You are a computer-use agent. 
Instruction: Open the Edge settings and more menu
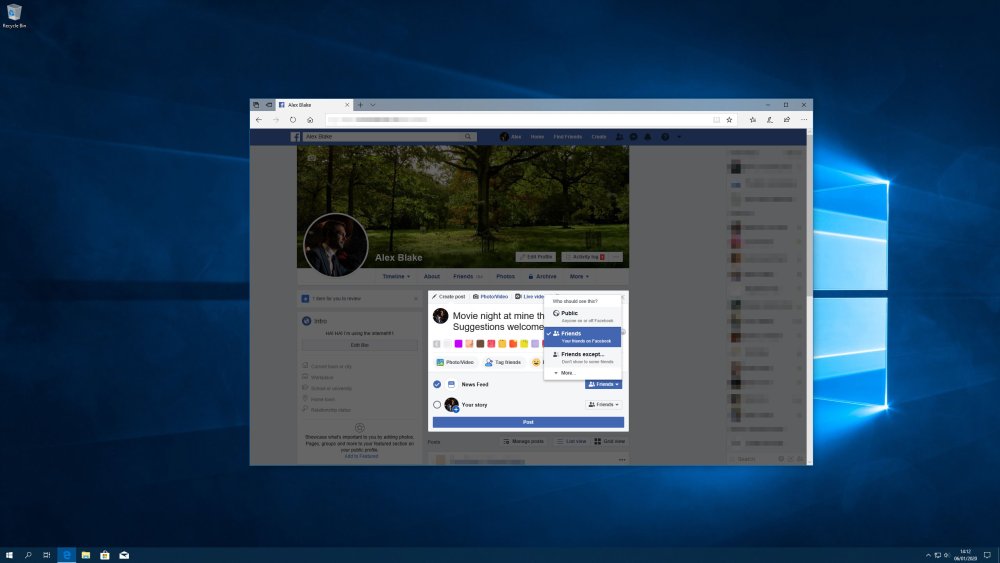coord(804,120)
